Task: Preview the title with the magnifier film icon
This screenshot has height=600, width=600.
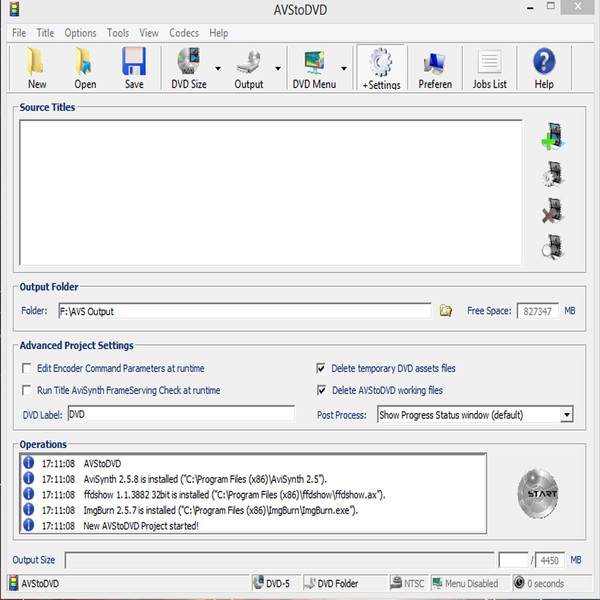Action: 553,247
